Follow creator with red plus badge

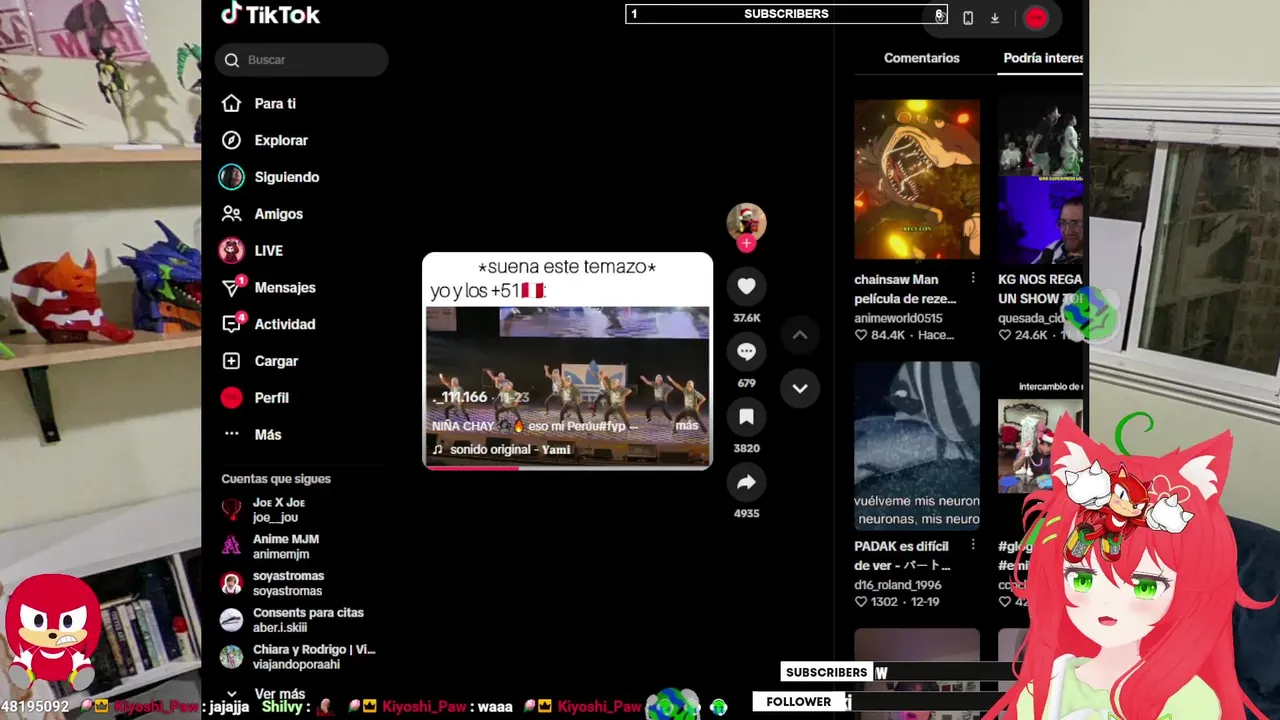coord(746,244)
